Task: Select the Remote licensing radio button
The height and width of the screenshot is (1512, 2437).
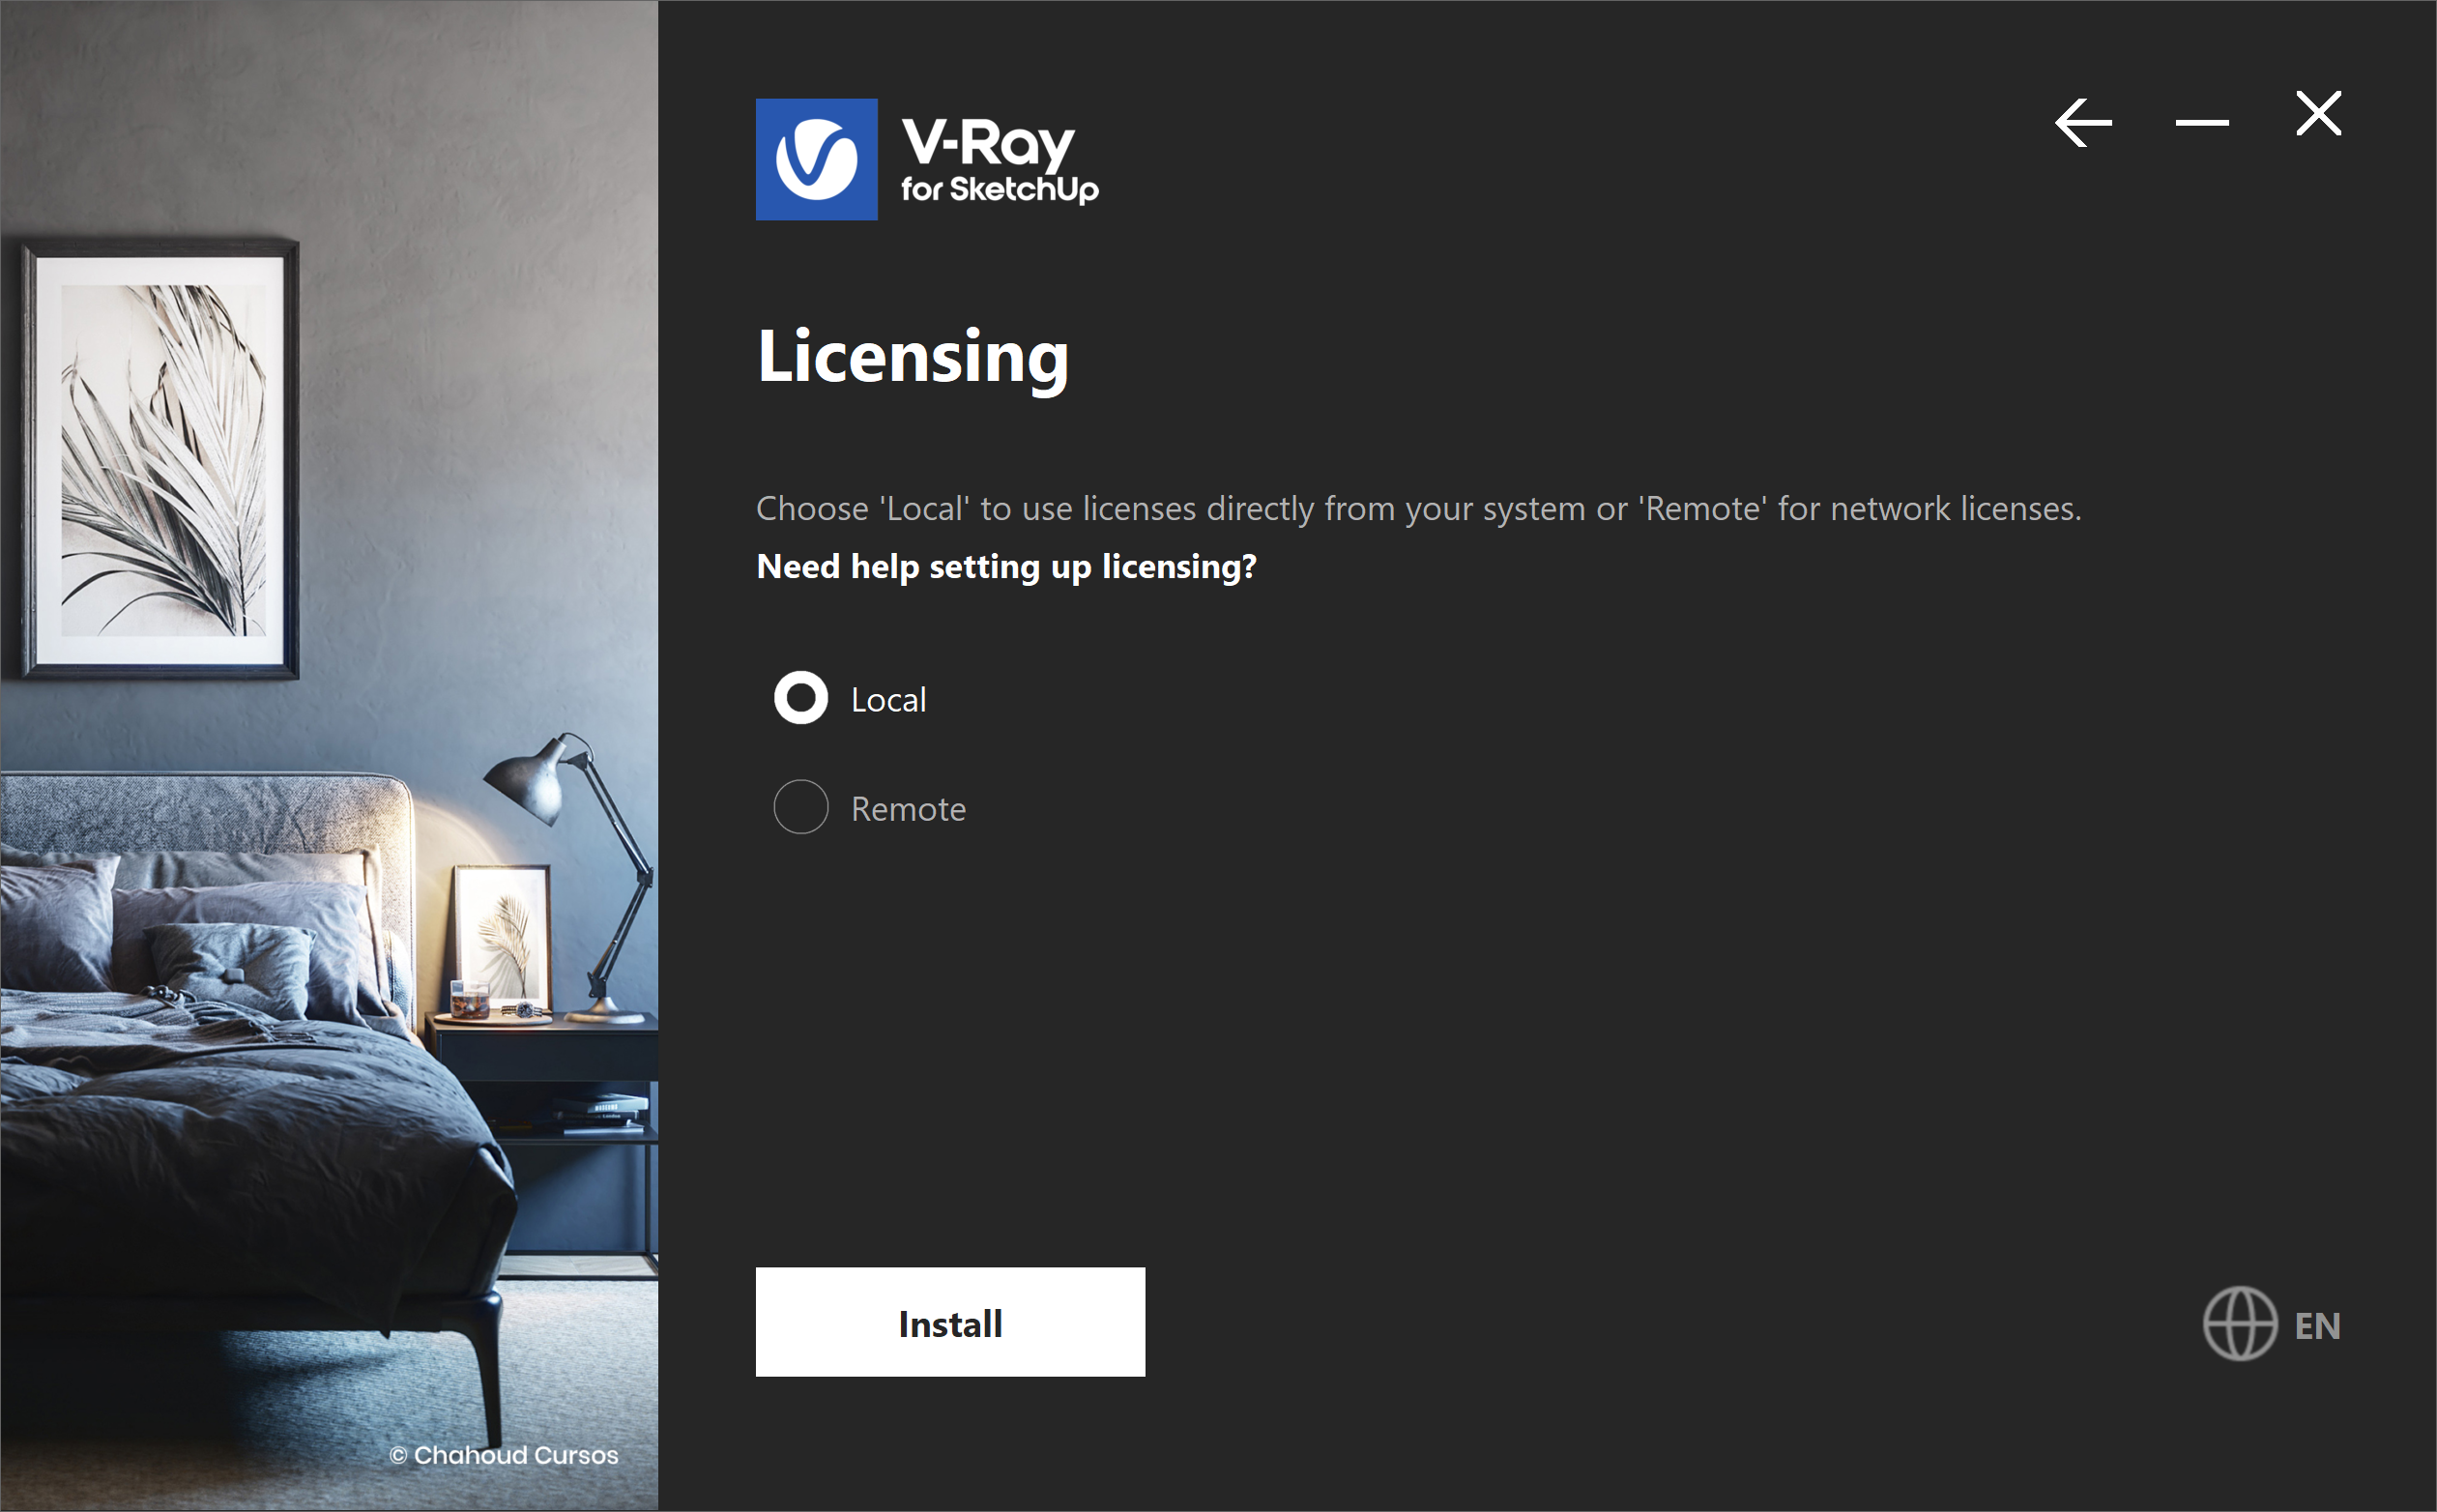Action: coord(801,806)
